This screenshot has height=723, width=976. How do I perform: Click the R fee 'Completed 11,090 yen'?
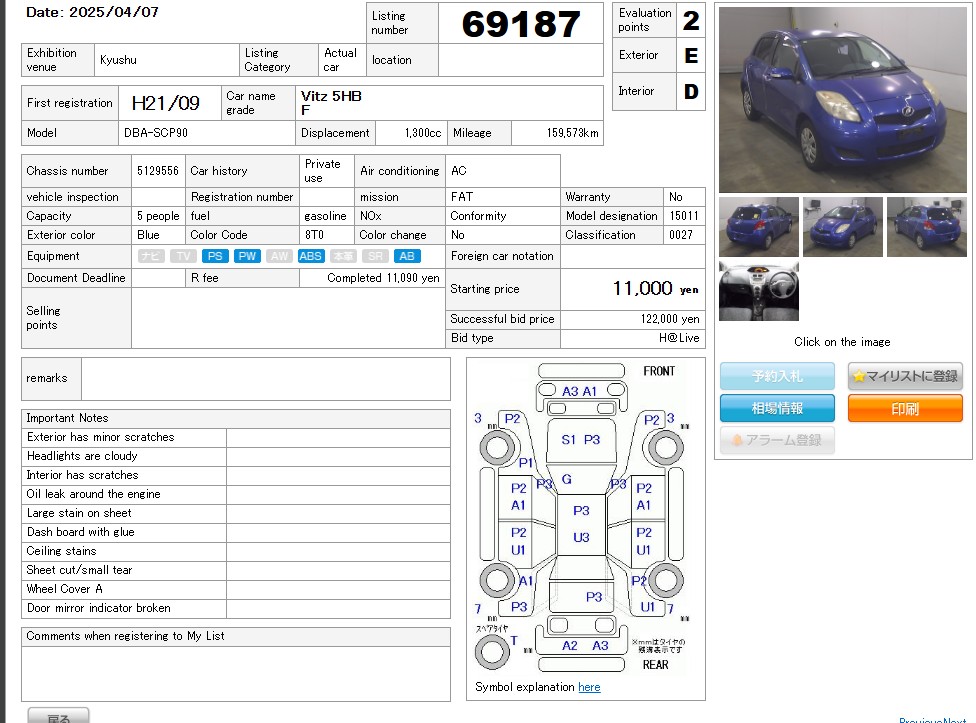(x=383, y=278)
